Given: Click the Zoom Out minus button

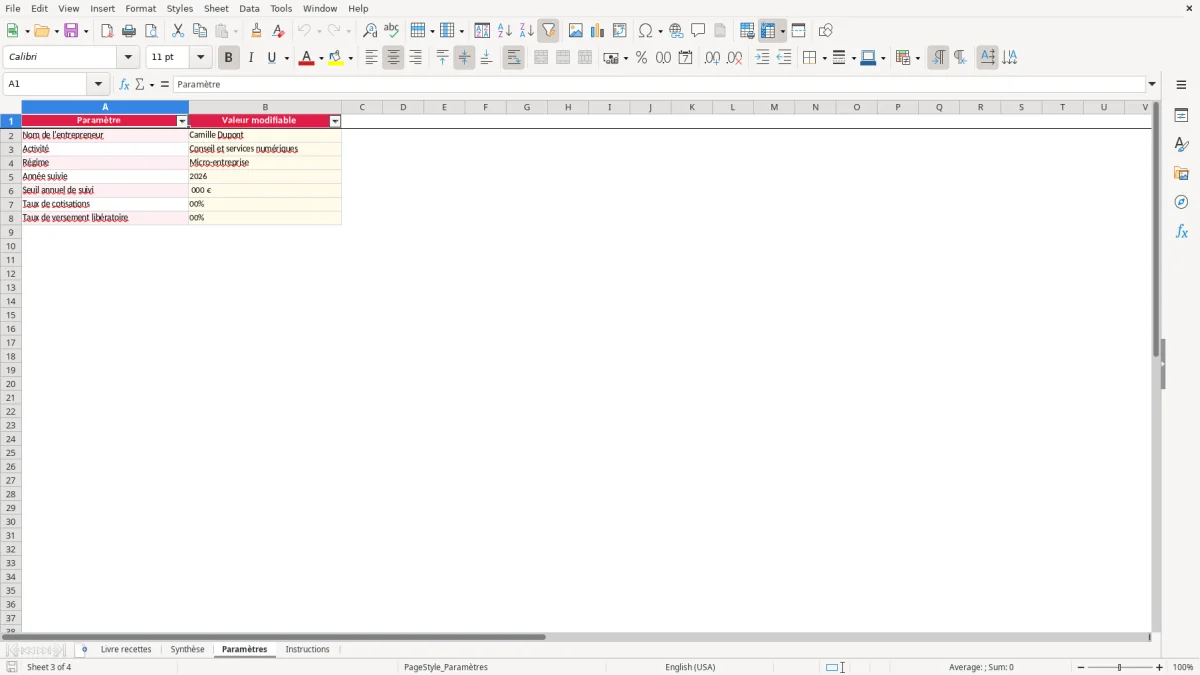Looking at the screenshot, I should pos(1081,667).
